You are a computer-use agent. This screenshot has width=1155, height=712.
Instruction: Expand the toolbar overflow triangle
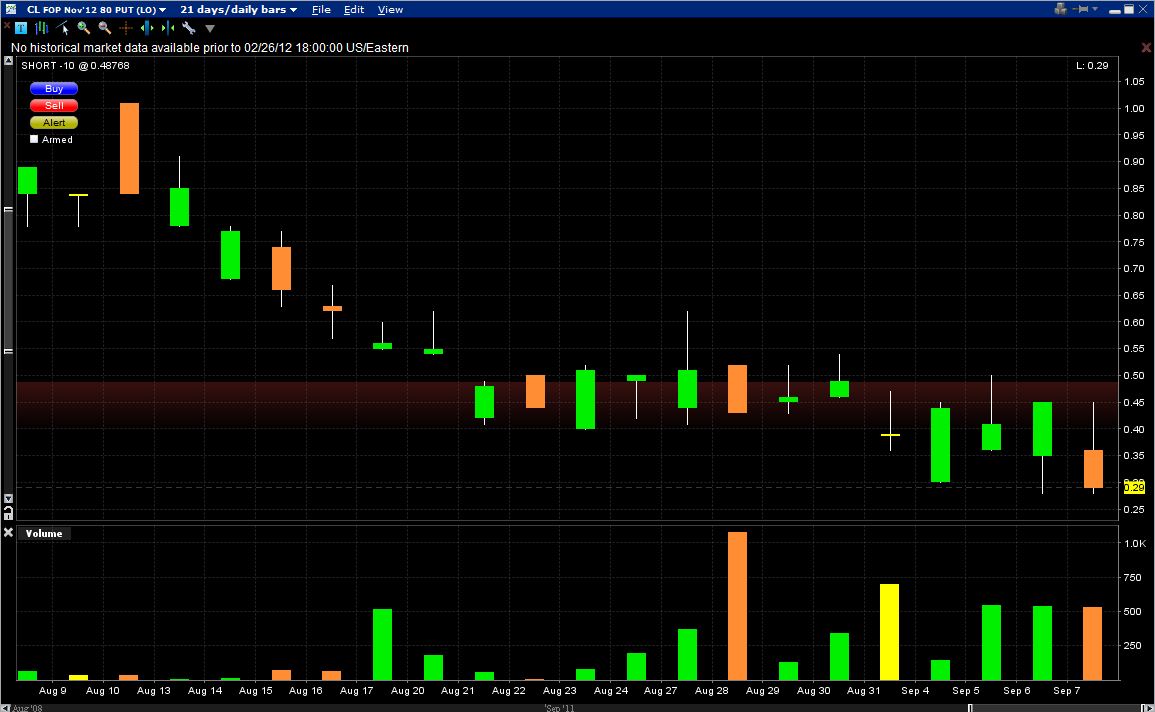210,29
